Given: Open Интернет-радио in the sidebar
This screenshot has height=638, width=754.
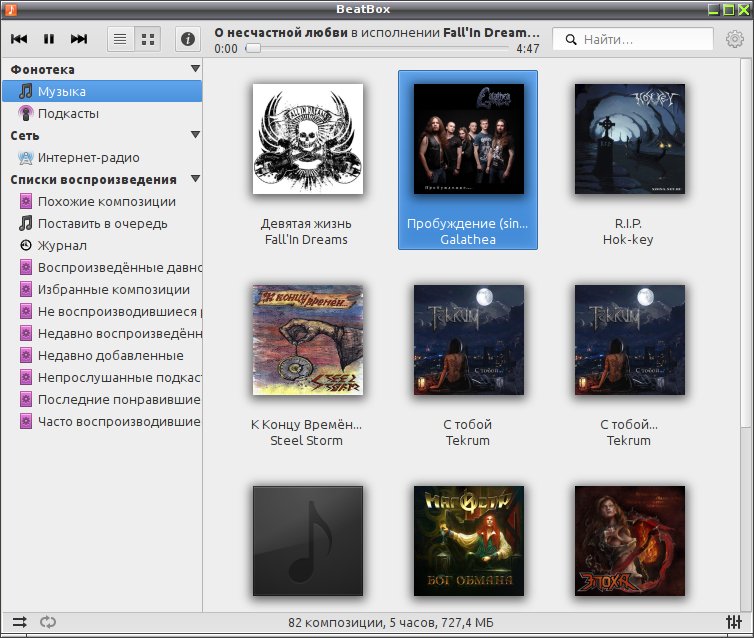Looking at the screenshot, I should point(102,158).
